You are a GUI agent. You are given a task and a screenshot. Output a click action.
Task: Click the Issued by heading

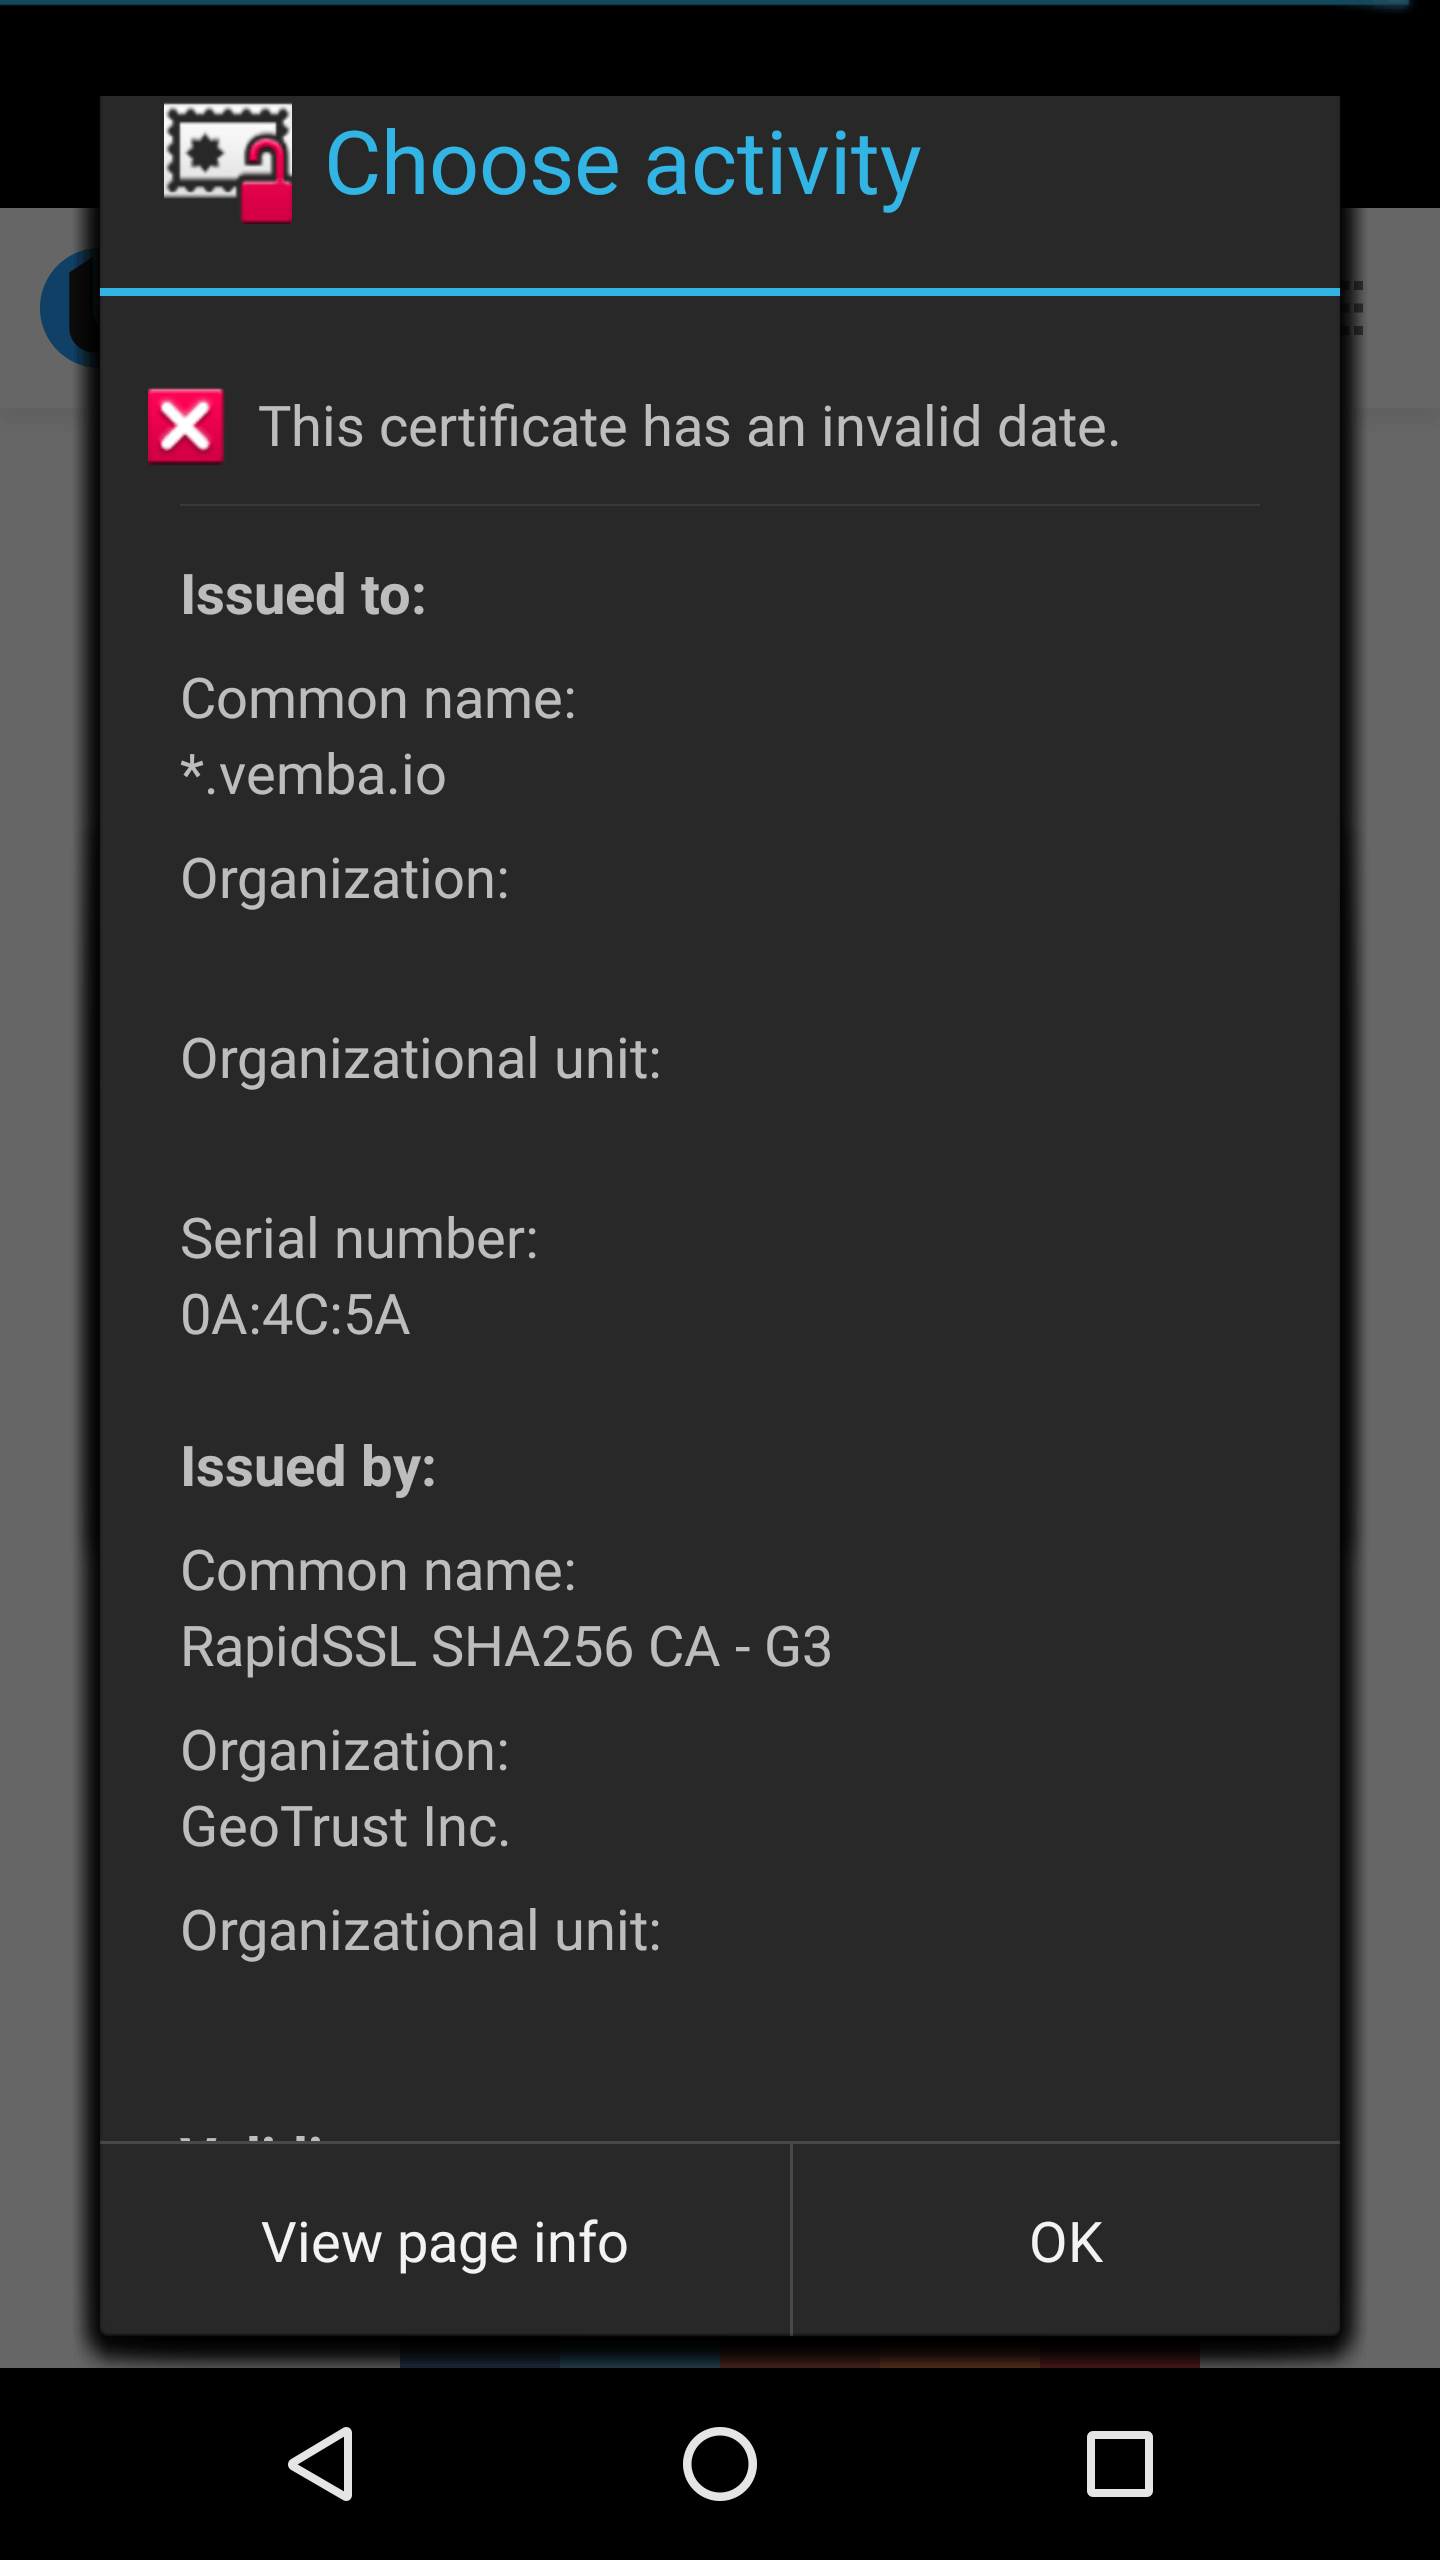click(309, 1467)
